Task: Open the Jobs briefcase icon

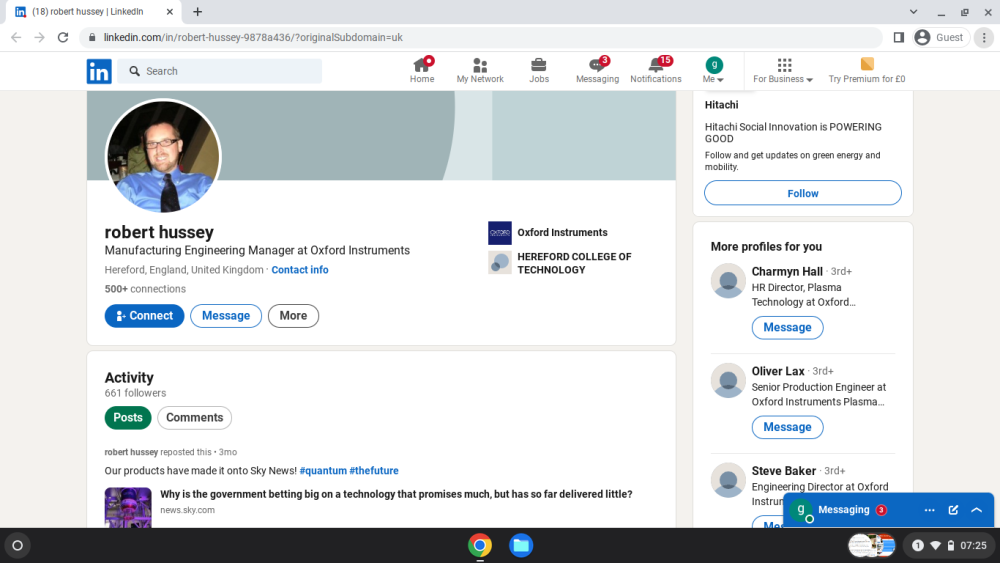Action: [x=538, y=70]
